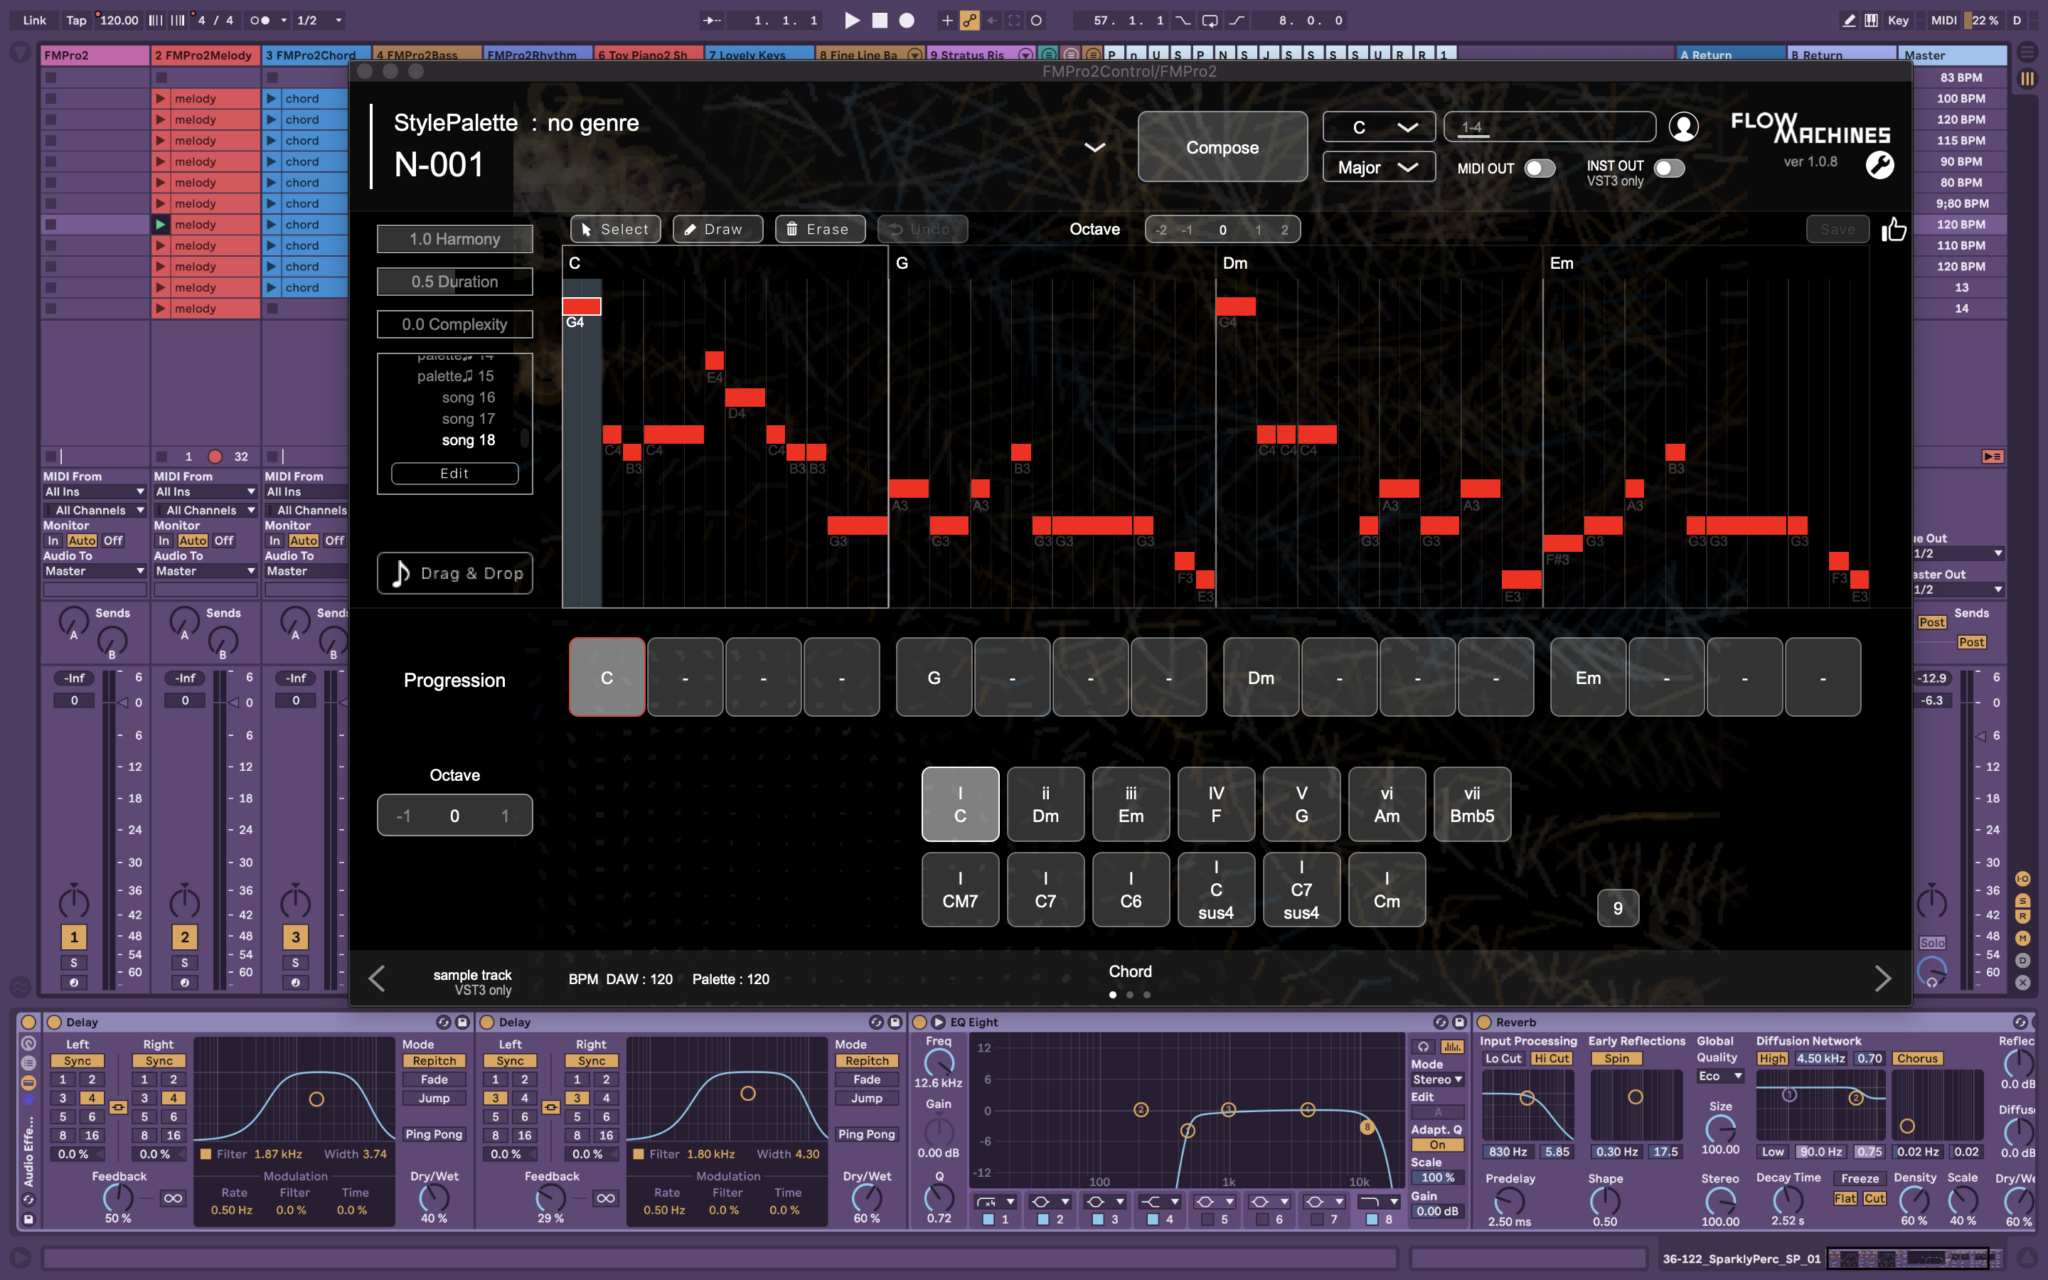The image size is (2048, 1280).
Task: Toggle Ping Pong on the first Delay
Action: point(434,1135)
